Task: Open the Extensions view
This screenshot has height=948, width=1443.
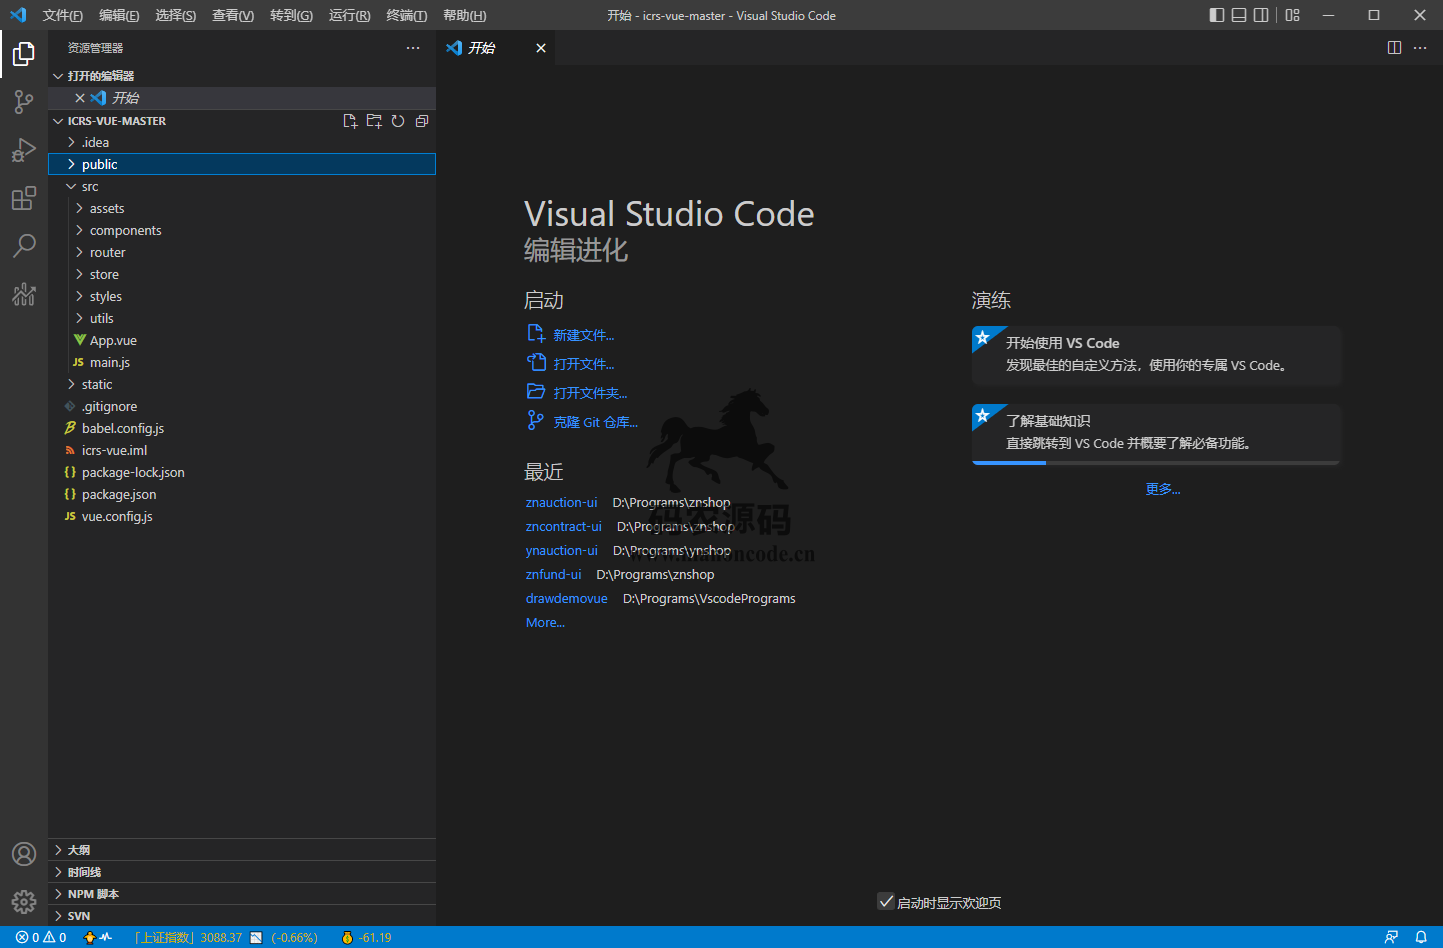Action: coord(24,198)
